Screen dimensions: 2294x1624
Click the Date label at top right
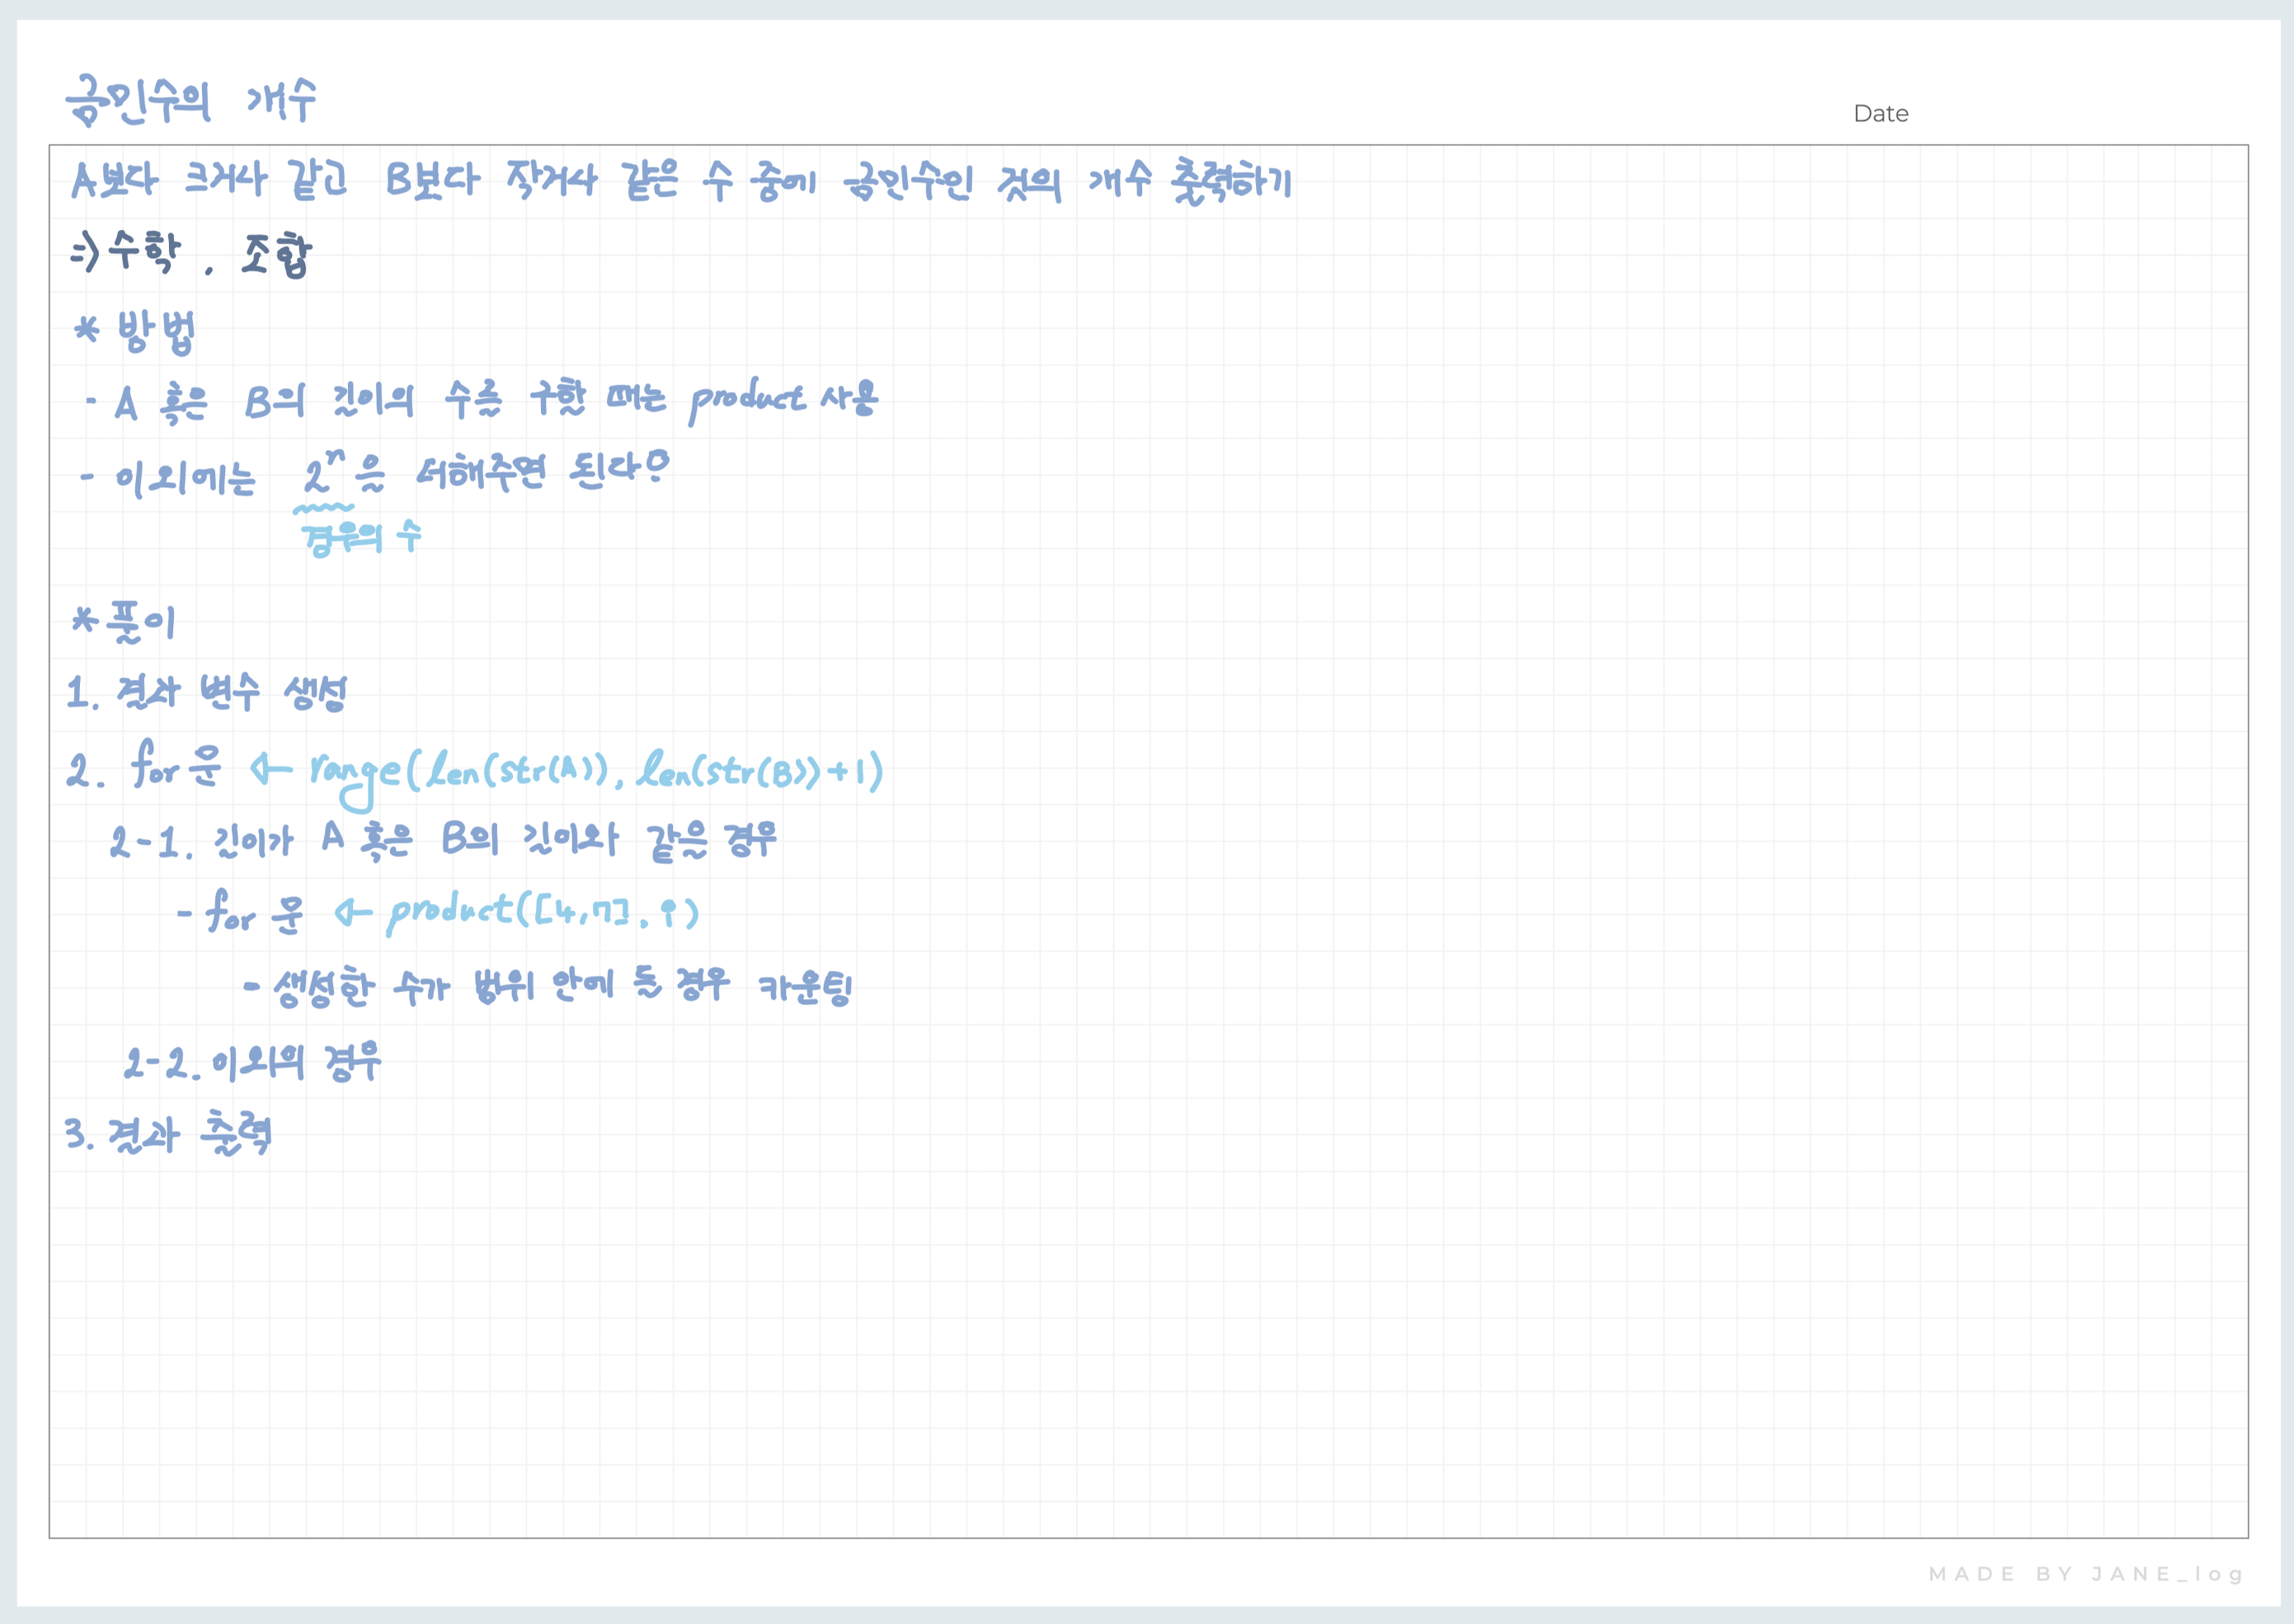coord(1880,114)
